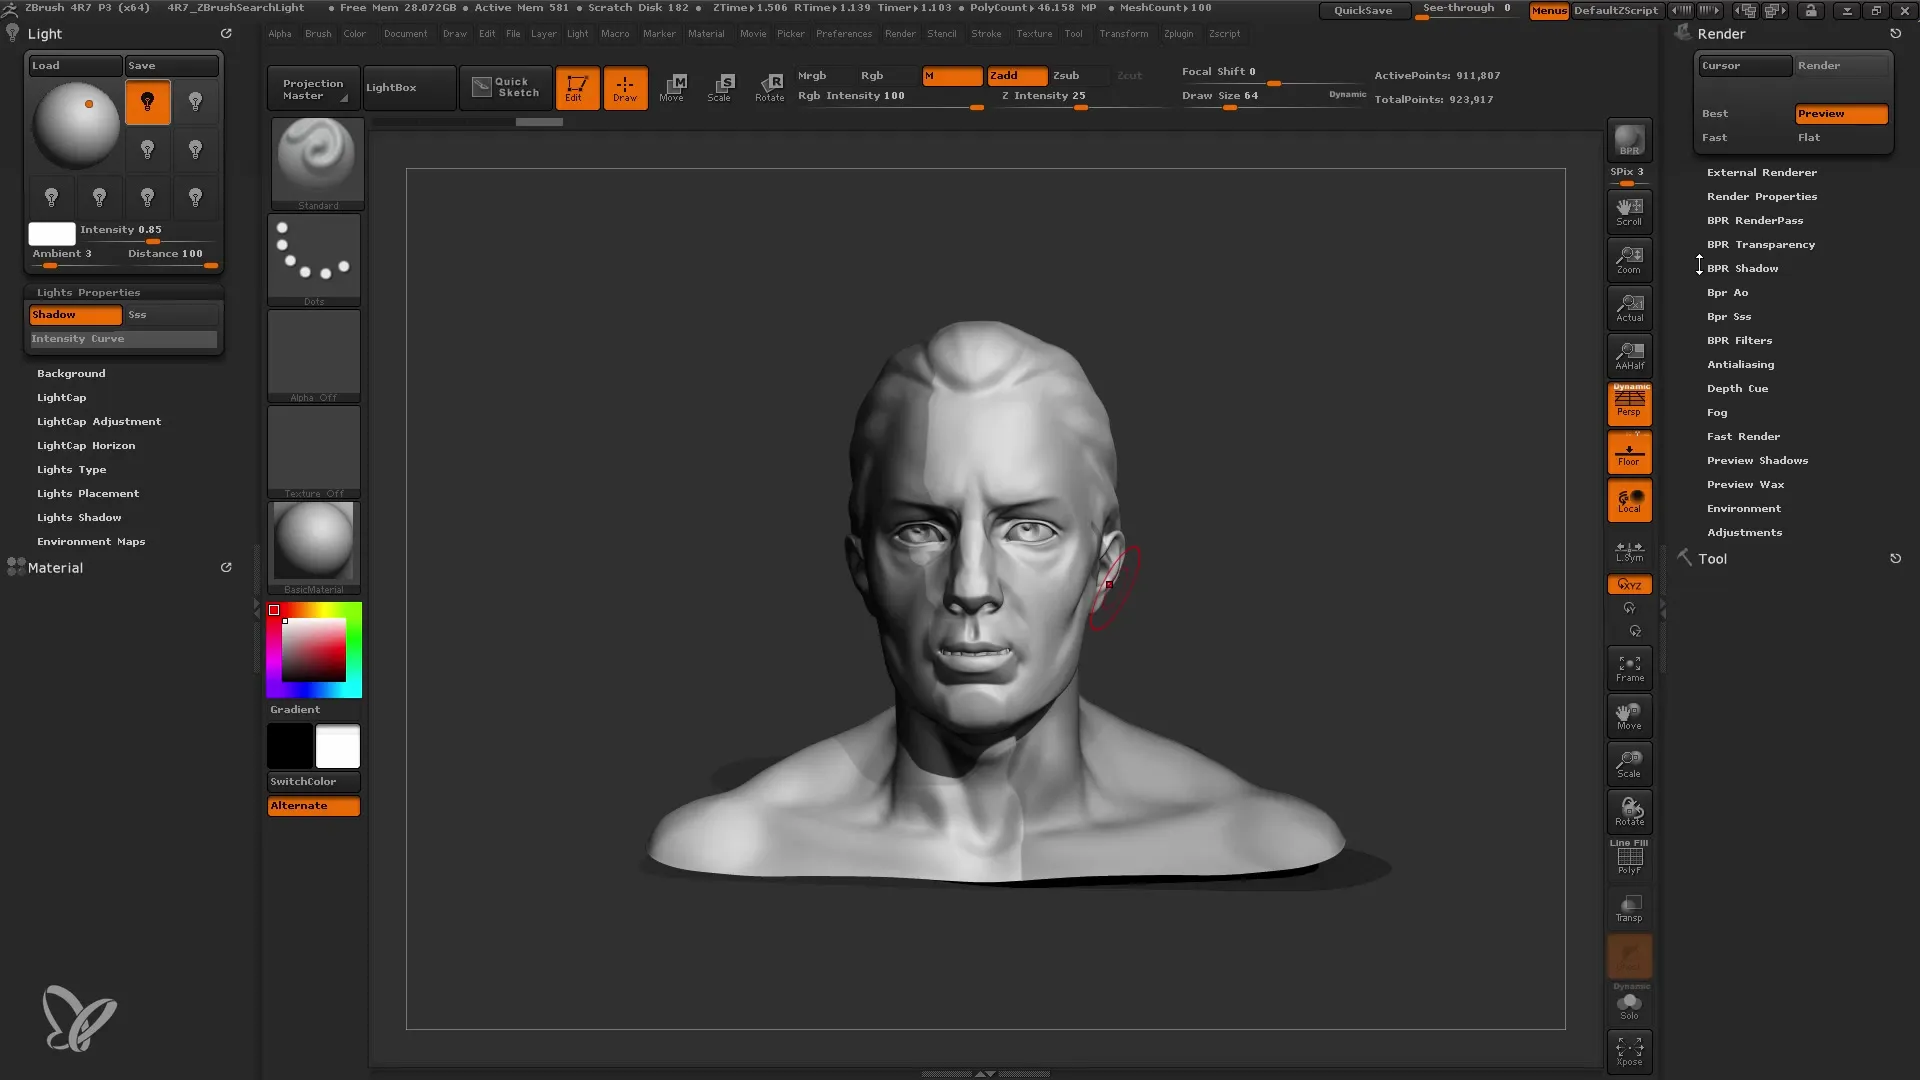Expand the Environment render settings
Screen dimensions: 1920x1080
(x=1743, y=508)
